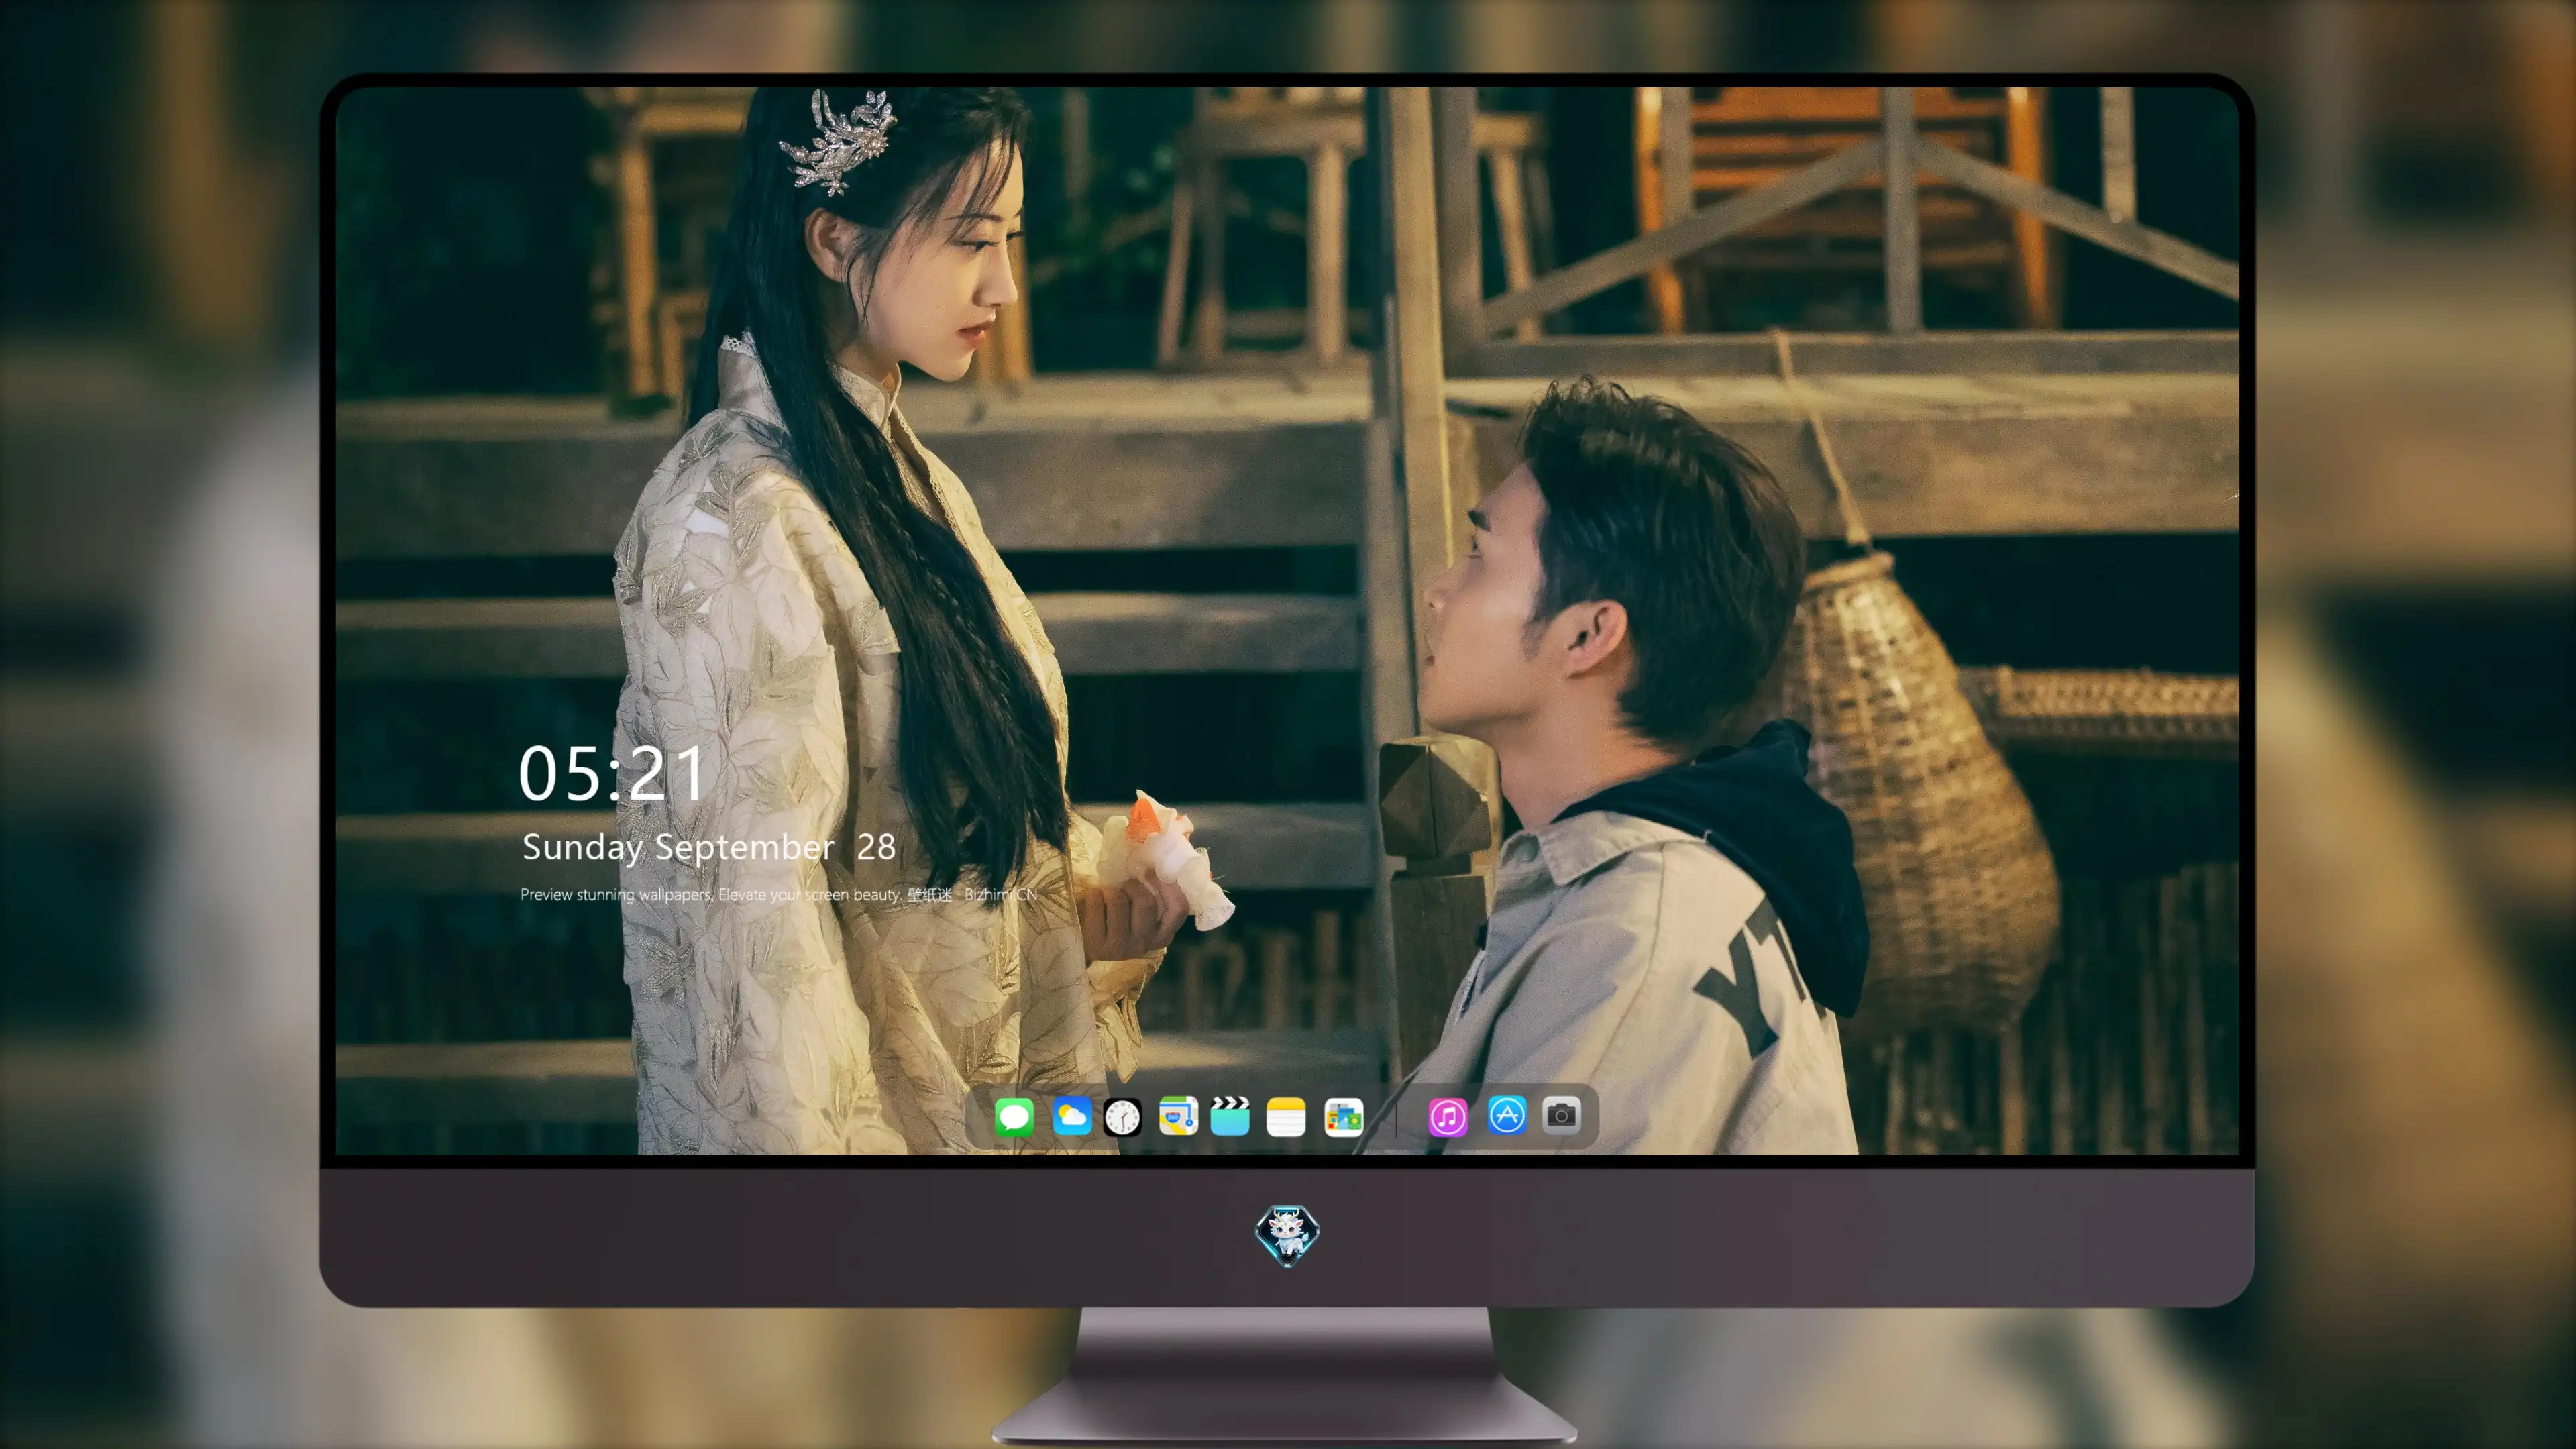Click the 05:21 clock widget
This screenshot has height=1449, width=2576.
[x=612, y=773]
